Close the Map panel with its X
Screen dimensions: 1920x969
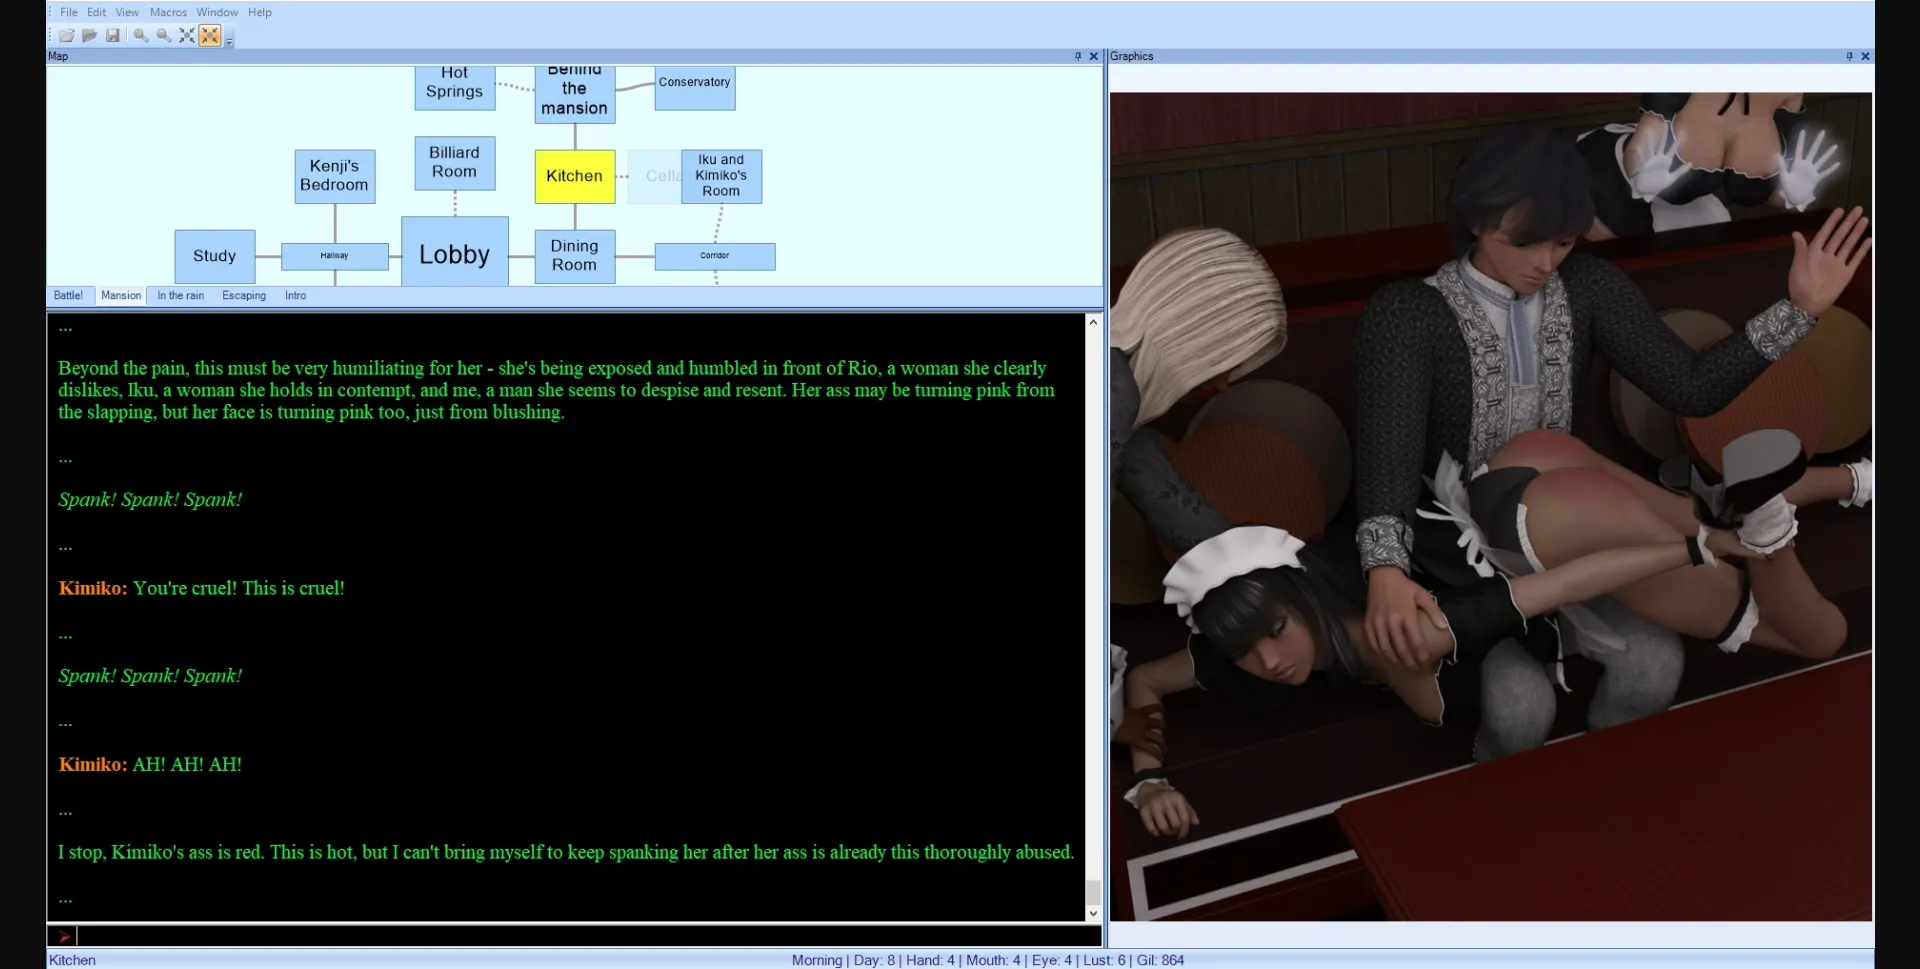click(1093, 57)
